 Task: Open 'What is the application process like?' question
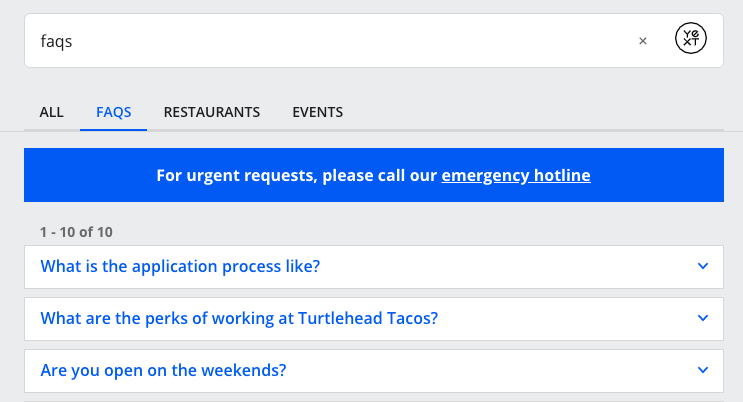click(x=180, y=266)
